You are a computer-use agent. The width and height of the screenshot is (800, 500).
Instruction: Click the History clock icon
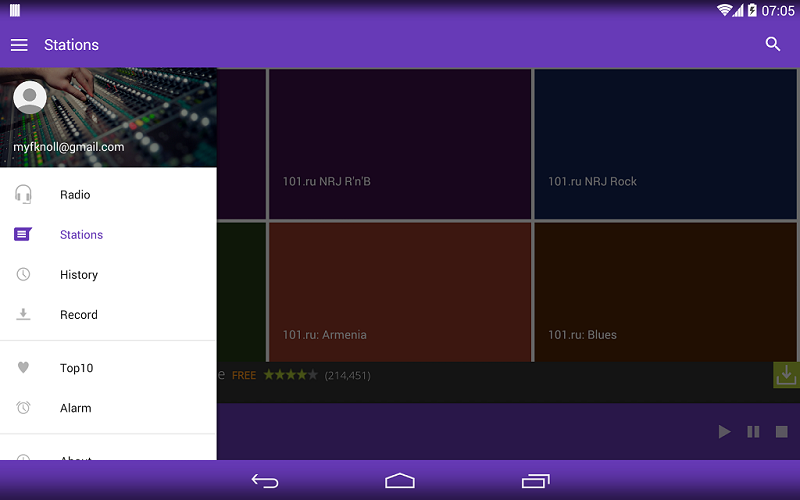(23, 274)
